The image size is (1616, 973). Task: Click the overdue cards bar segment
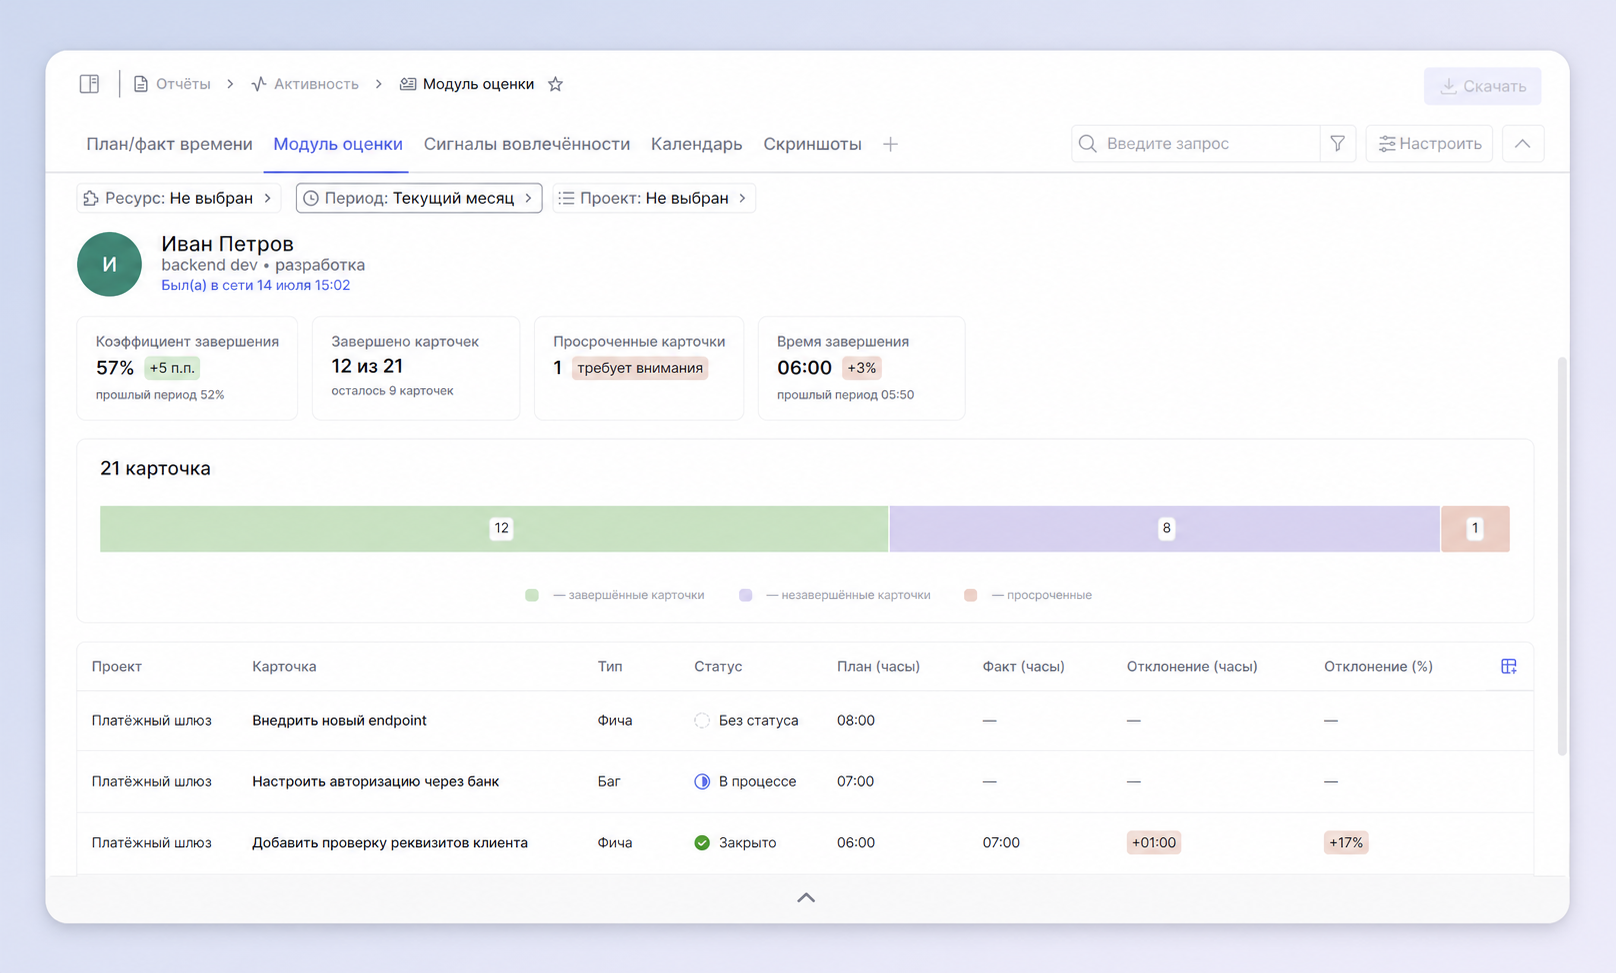(x=1475, y=529)
